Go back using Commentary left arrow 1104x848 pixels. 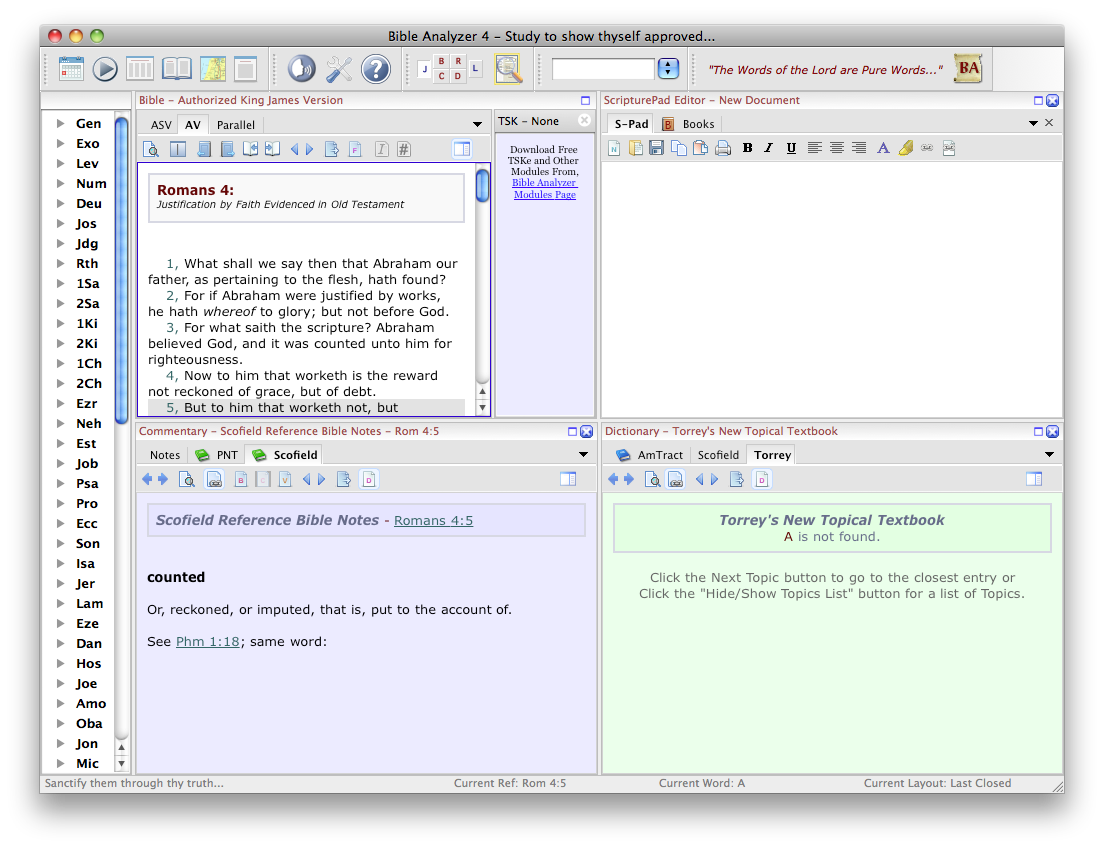tap(147, 480)
